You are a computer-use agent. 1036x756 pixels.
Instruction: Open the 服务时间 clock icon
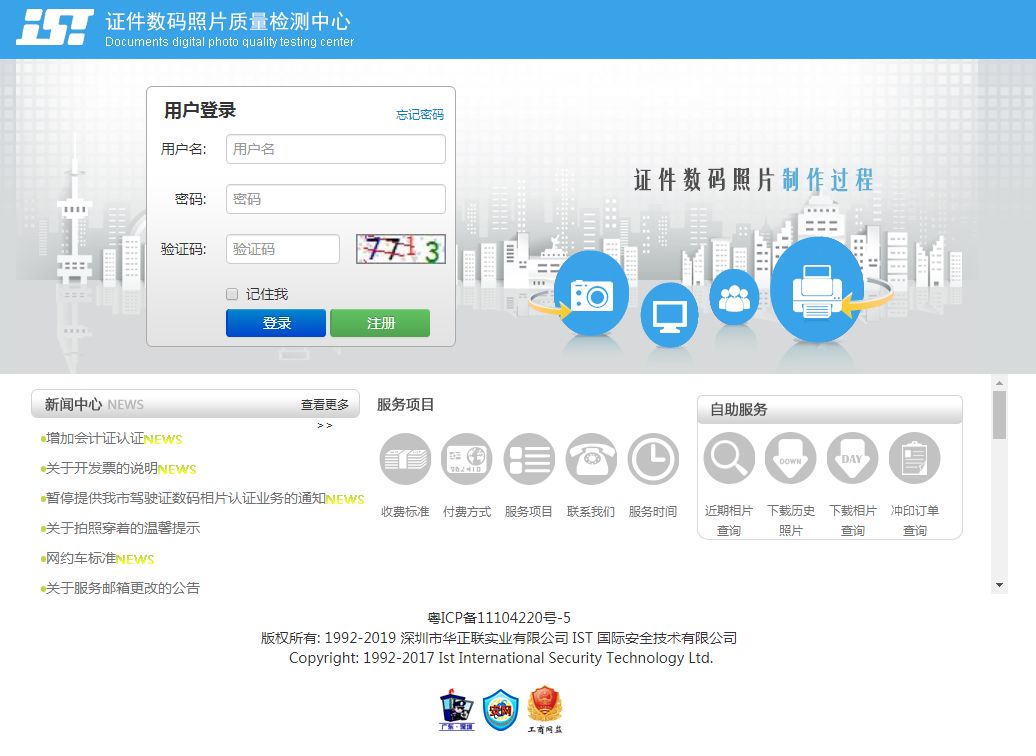pyautogui.click(x=652, y=458)
